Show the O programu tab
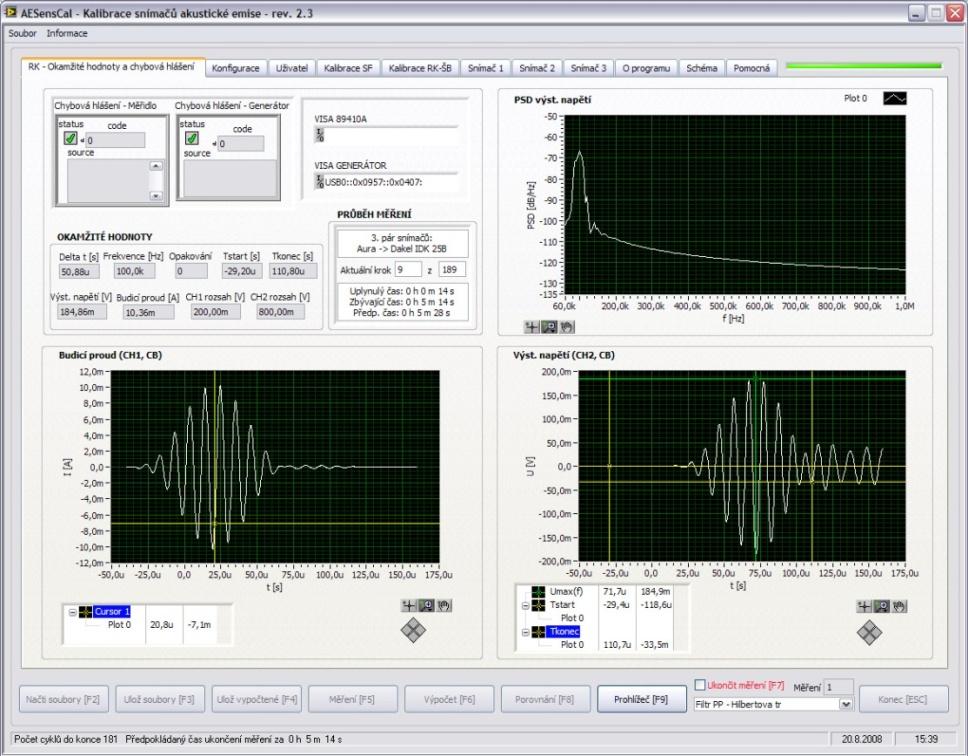 click(646, 68)
